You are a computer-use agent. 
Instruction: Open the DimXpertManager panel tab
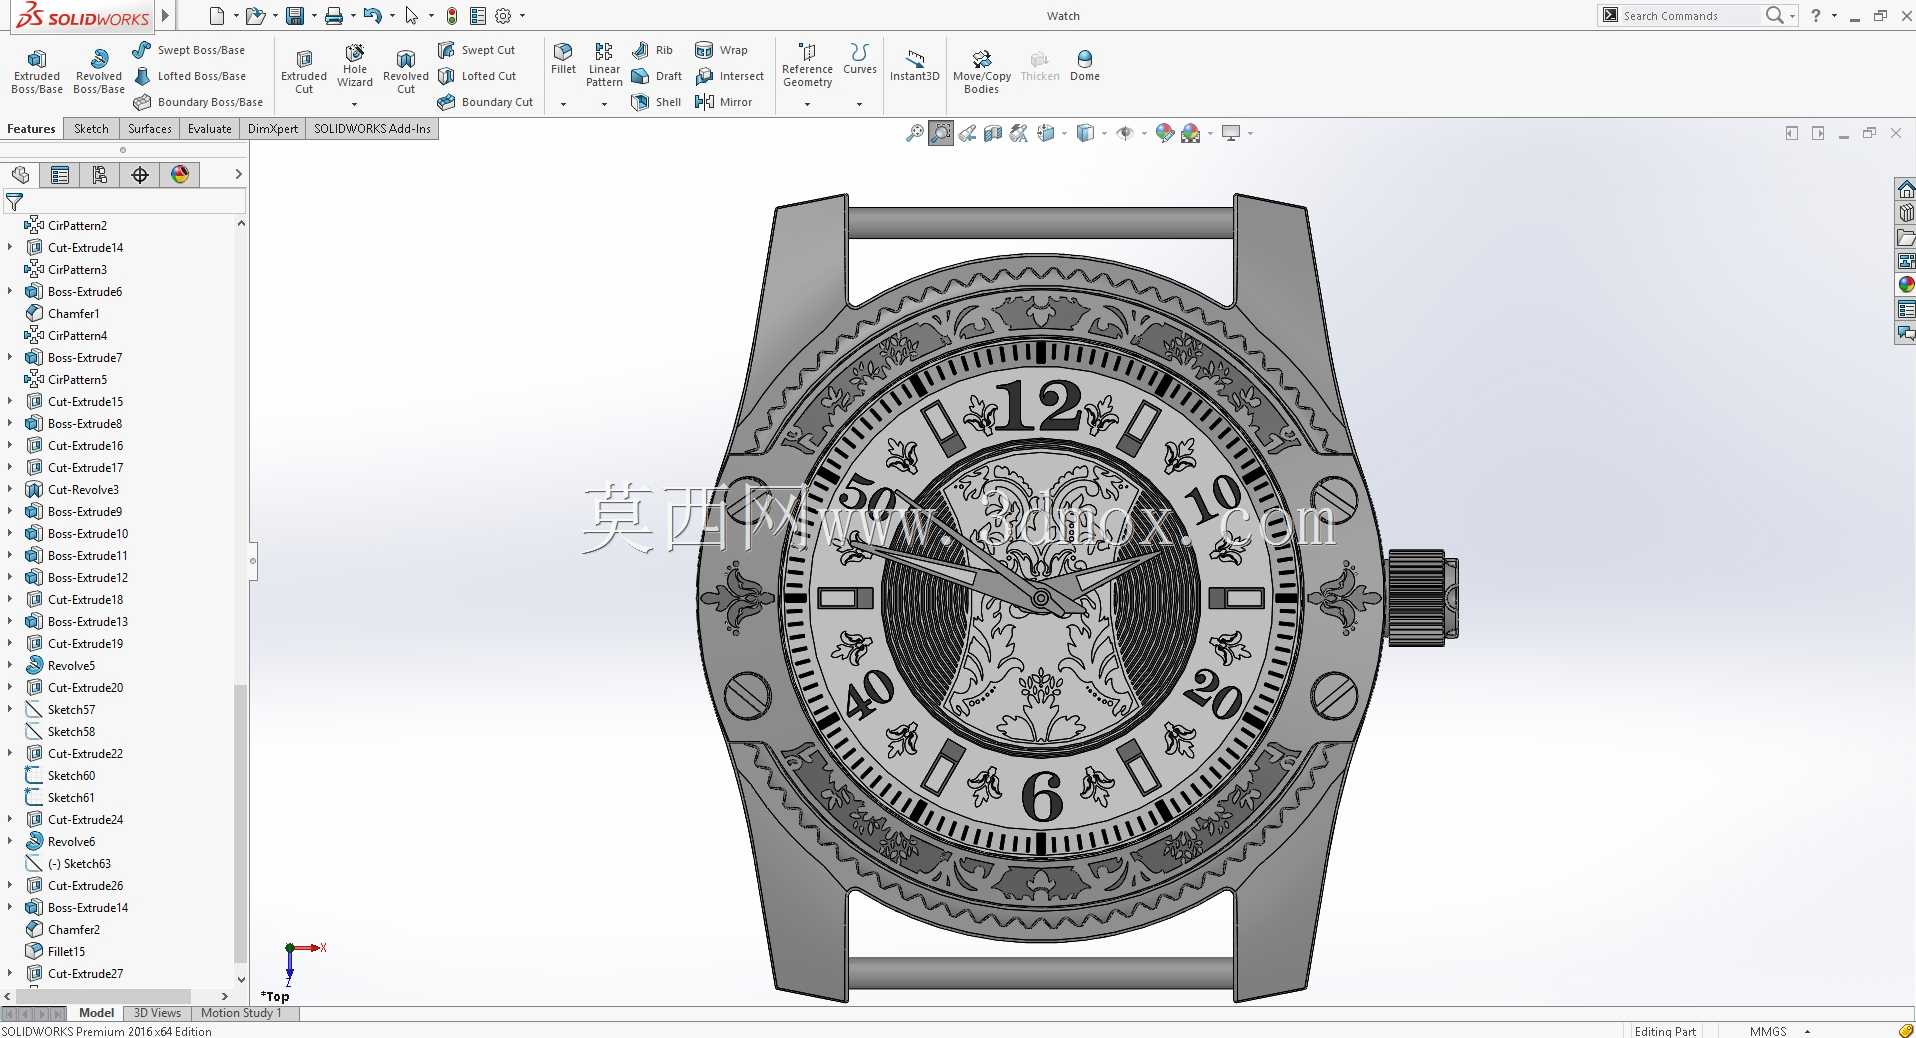(140, 175)
